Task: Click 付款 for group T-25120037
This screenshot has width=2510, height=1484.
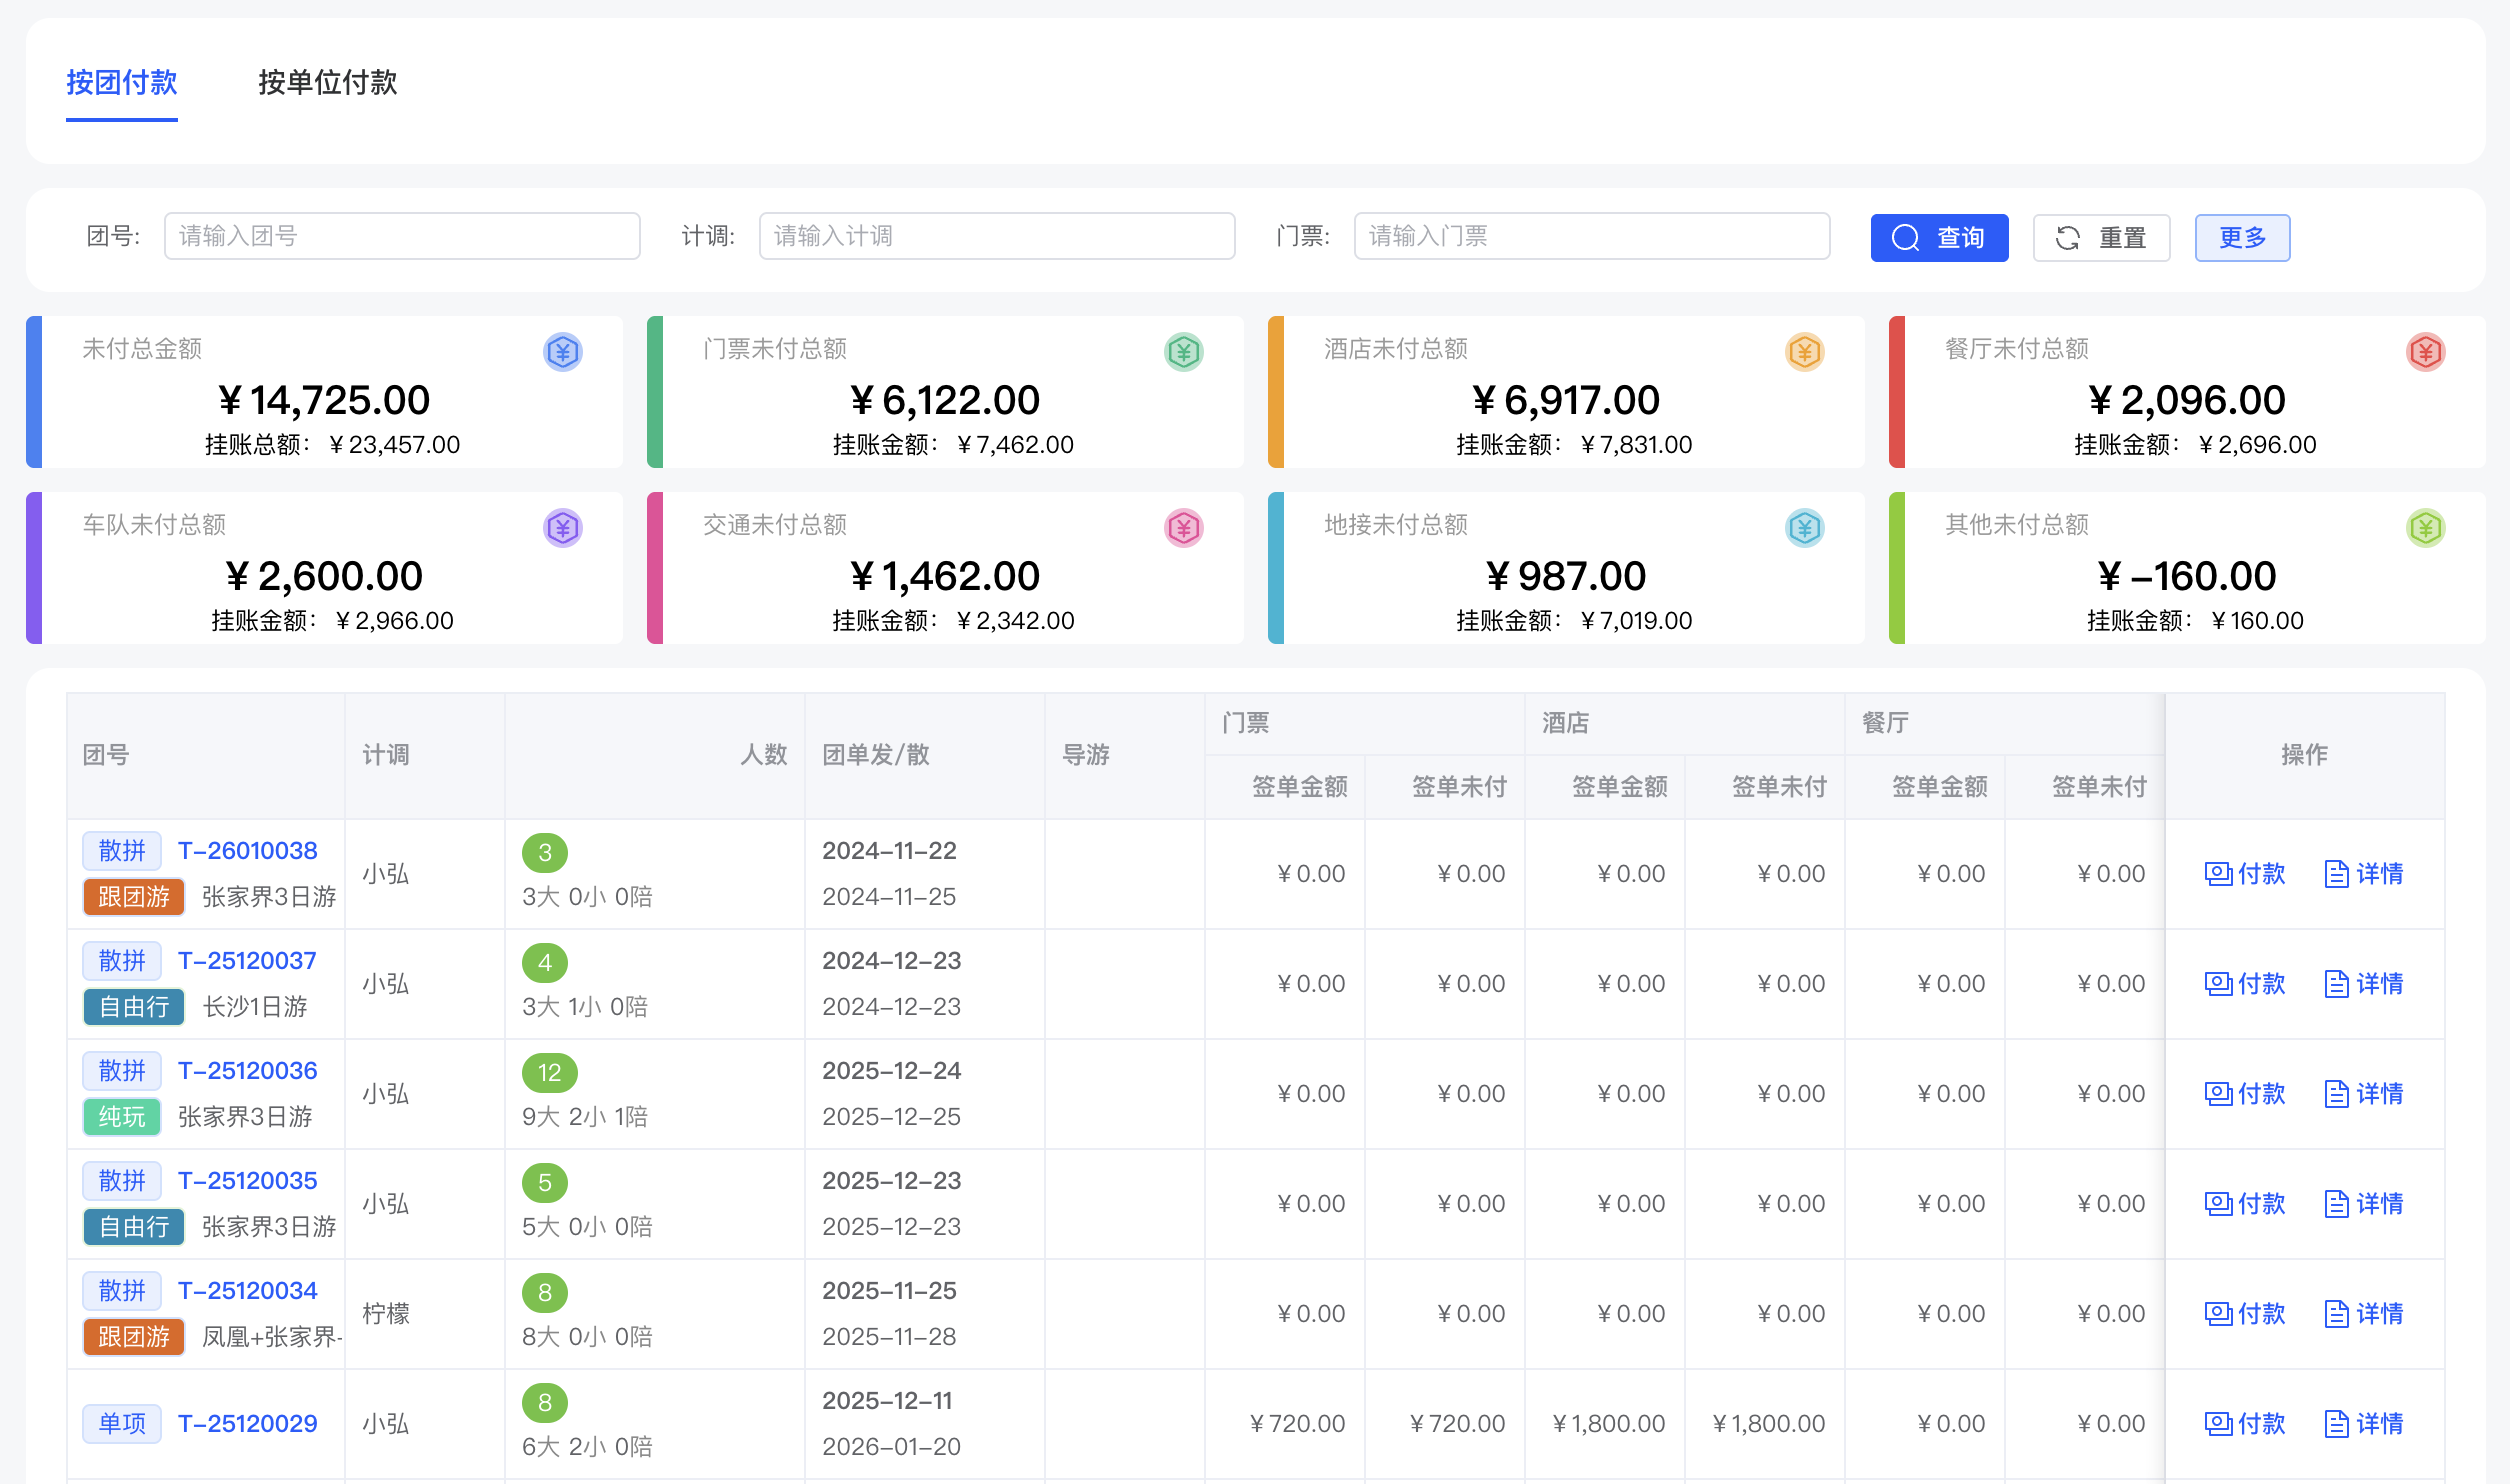Action: pyautogui.click(x=2245, y=984)
